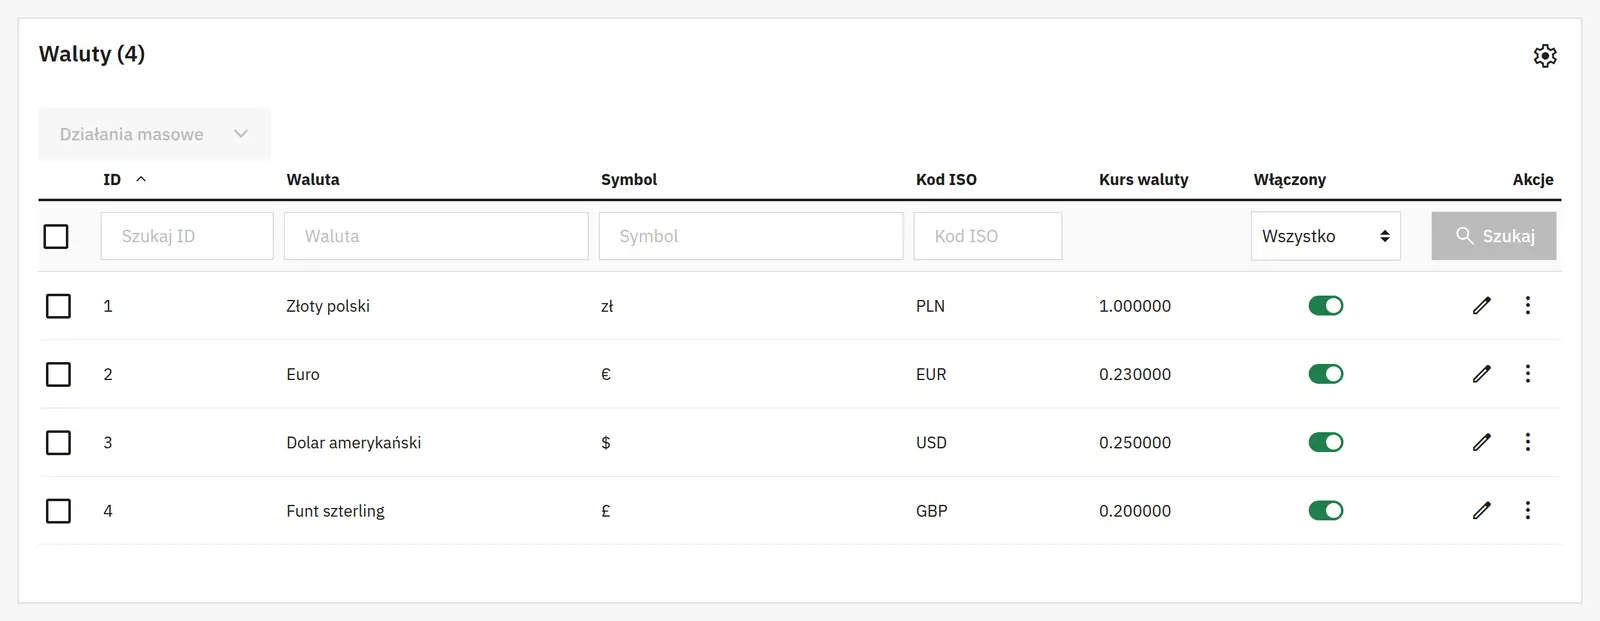1600x621 pixels.
Task: Tick the select-all checkbox in filter row
Action: tap(56, 236)
